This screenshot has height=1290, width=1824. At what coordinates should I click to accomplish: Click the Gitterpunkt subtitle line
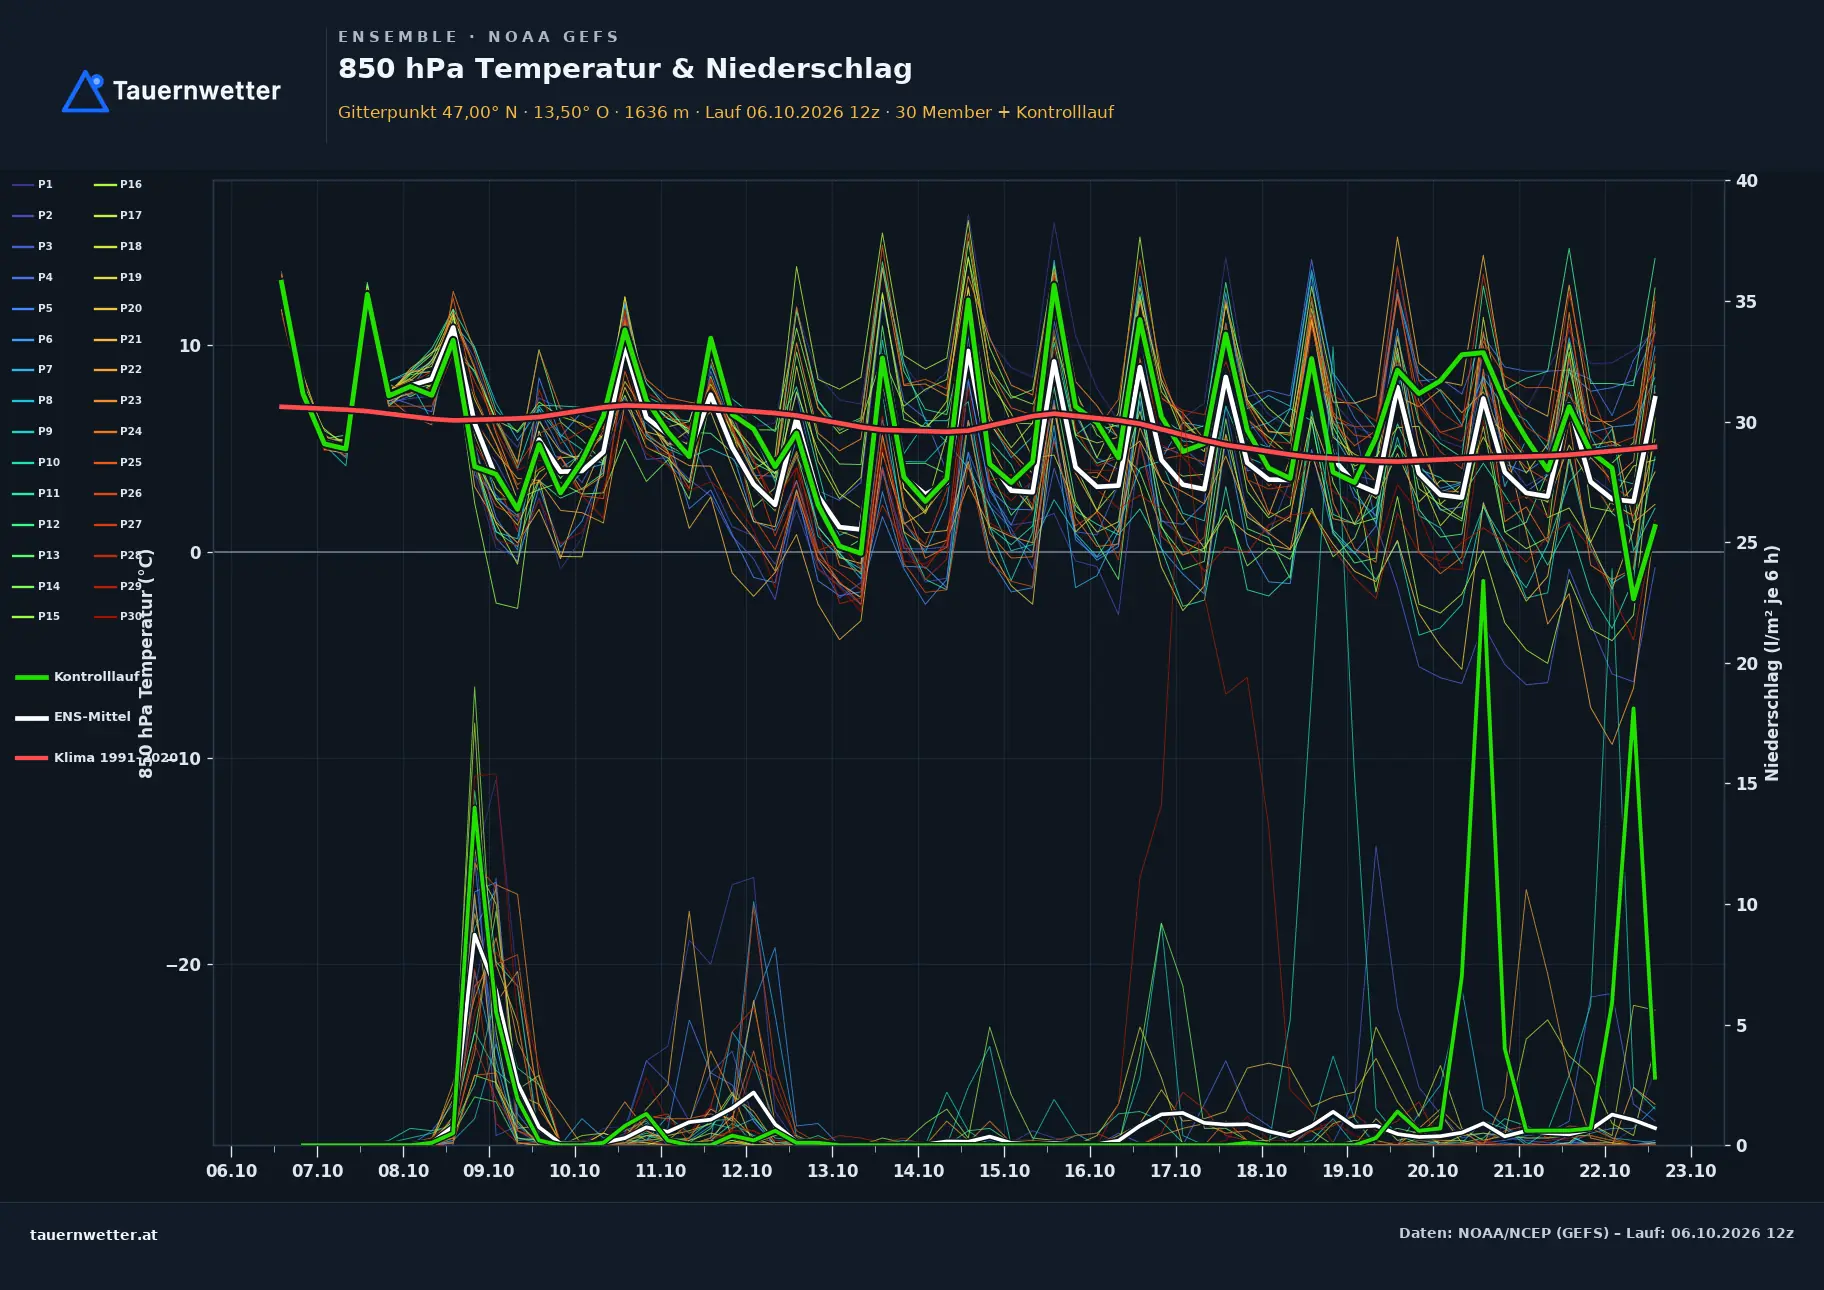click(726, 113)
